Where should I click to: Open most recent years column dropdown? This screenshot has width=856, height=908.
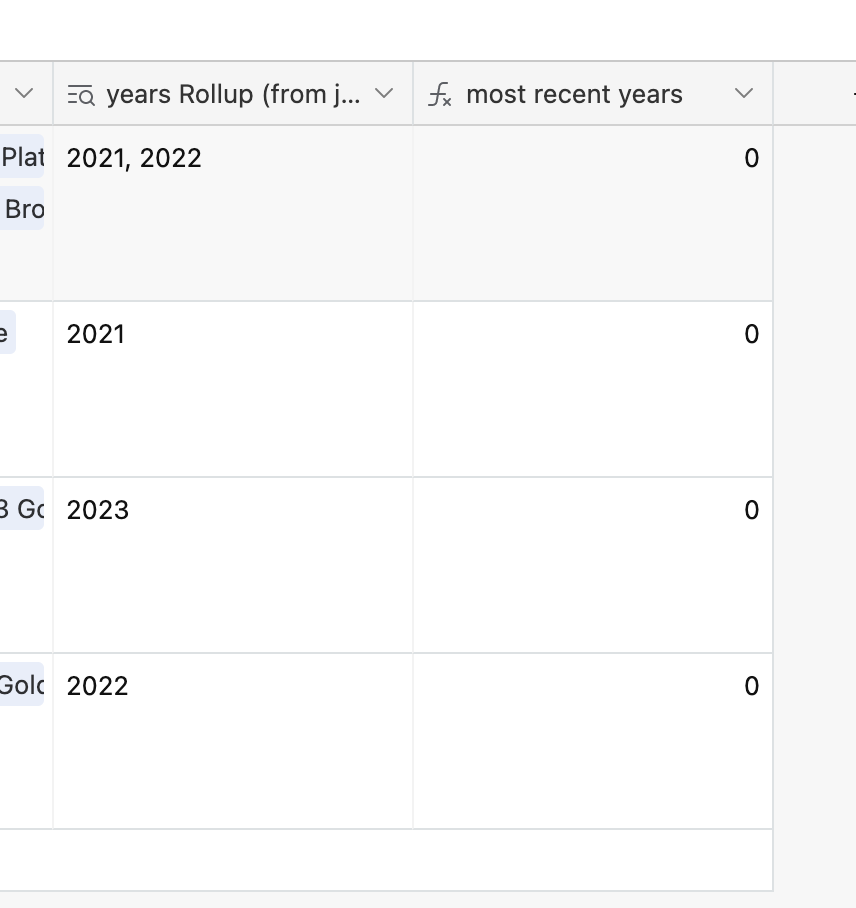744,93
